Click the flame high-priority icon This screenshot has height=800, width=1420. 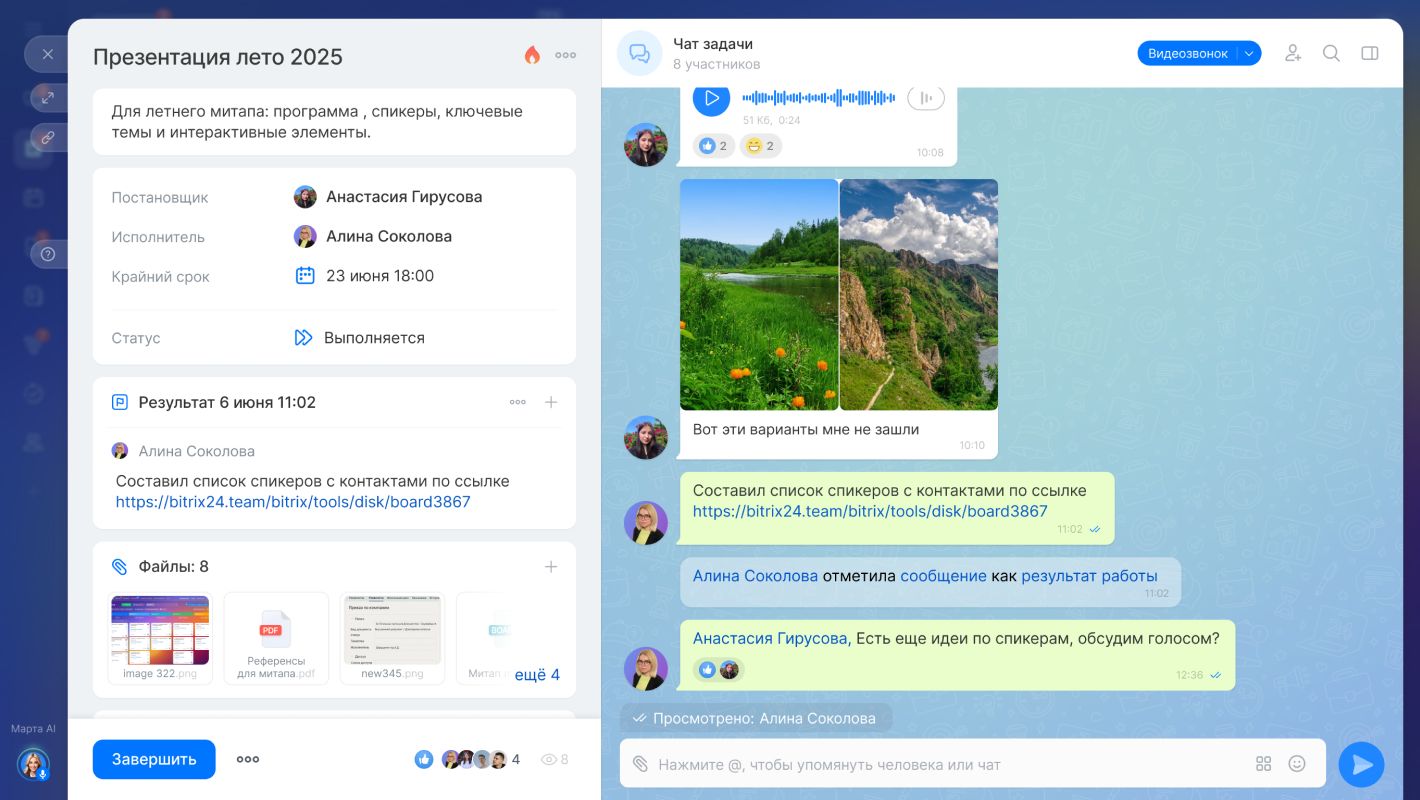(x=532, y=56)
